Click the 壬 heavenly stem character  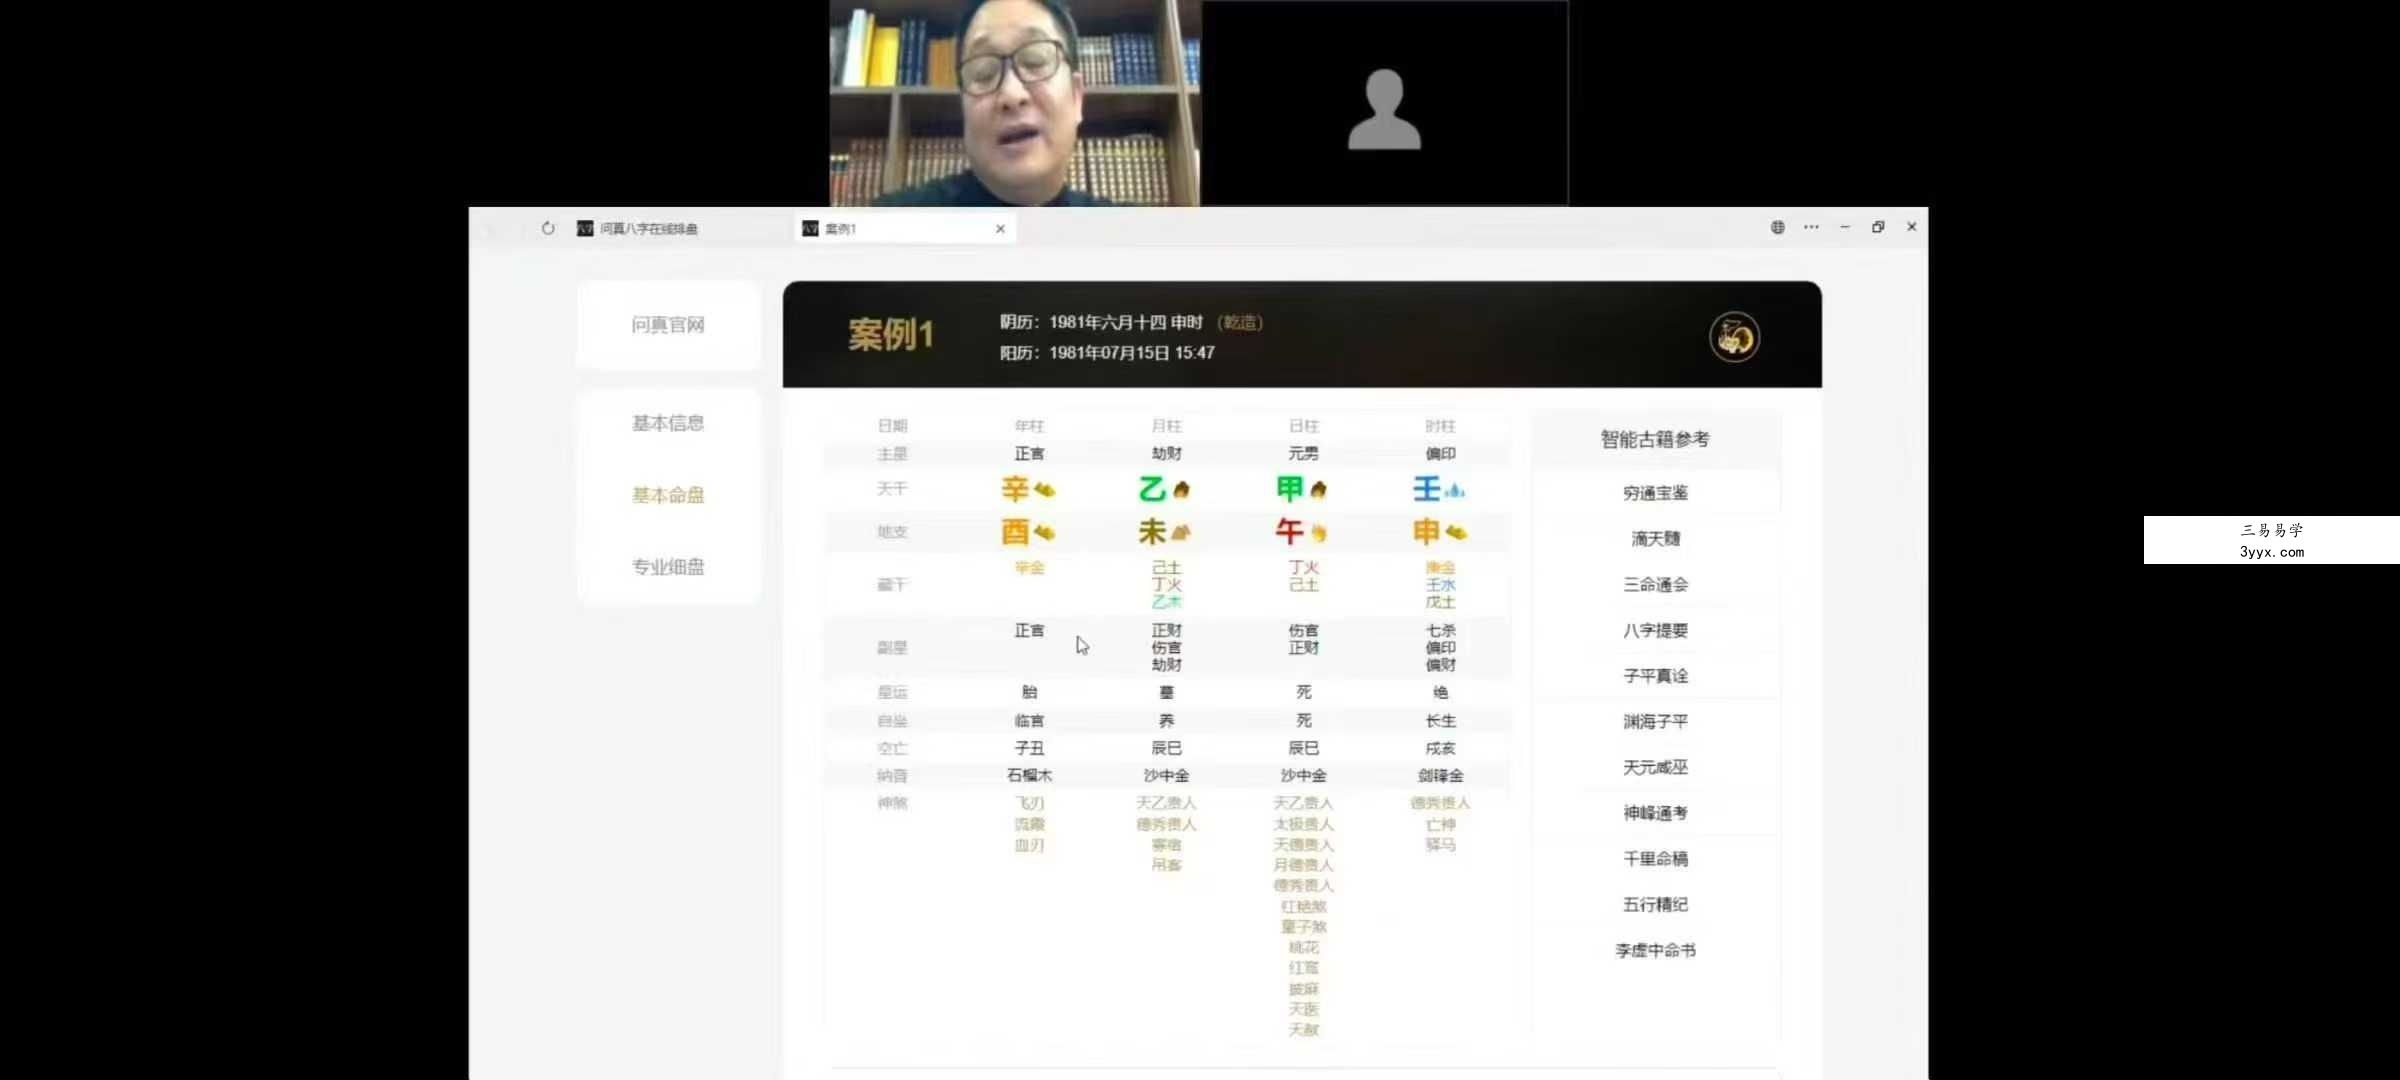coord(1426,489)
